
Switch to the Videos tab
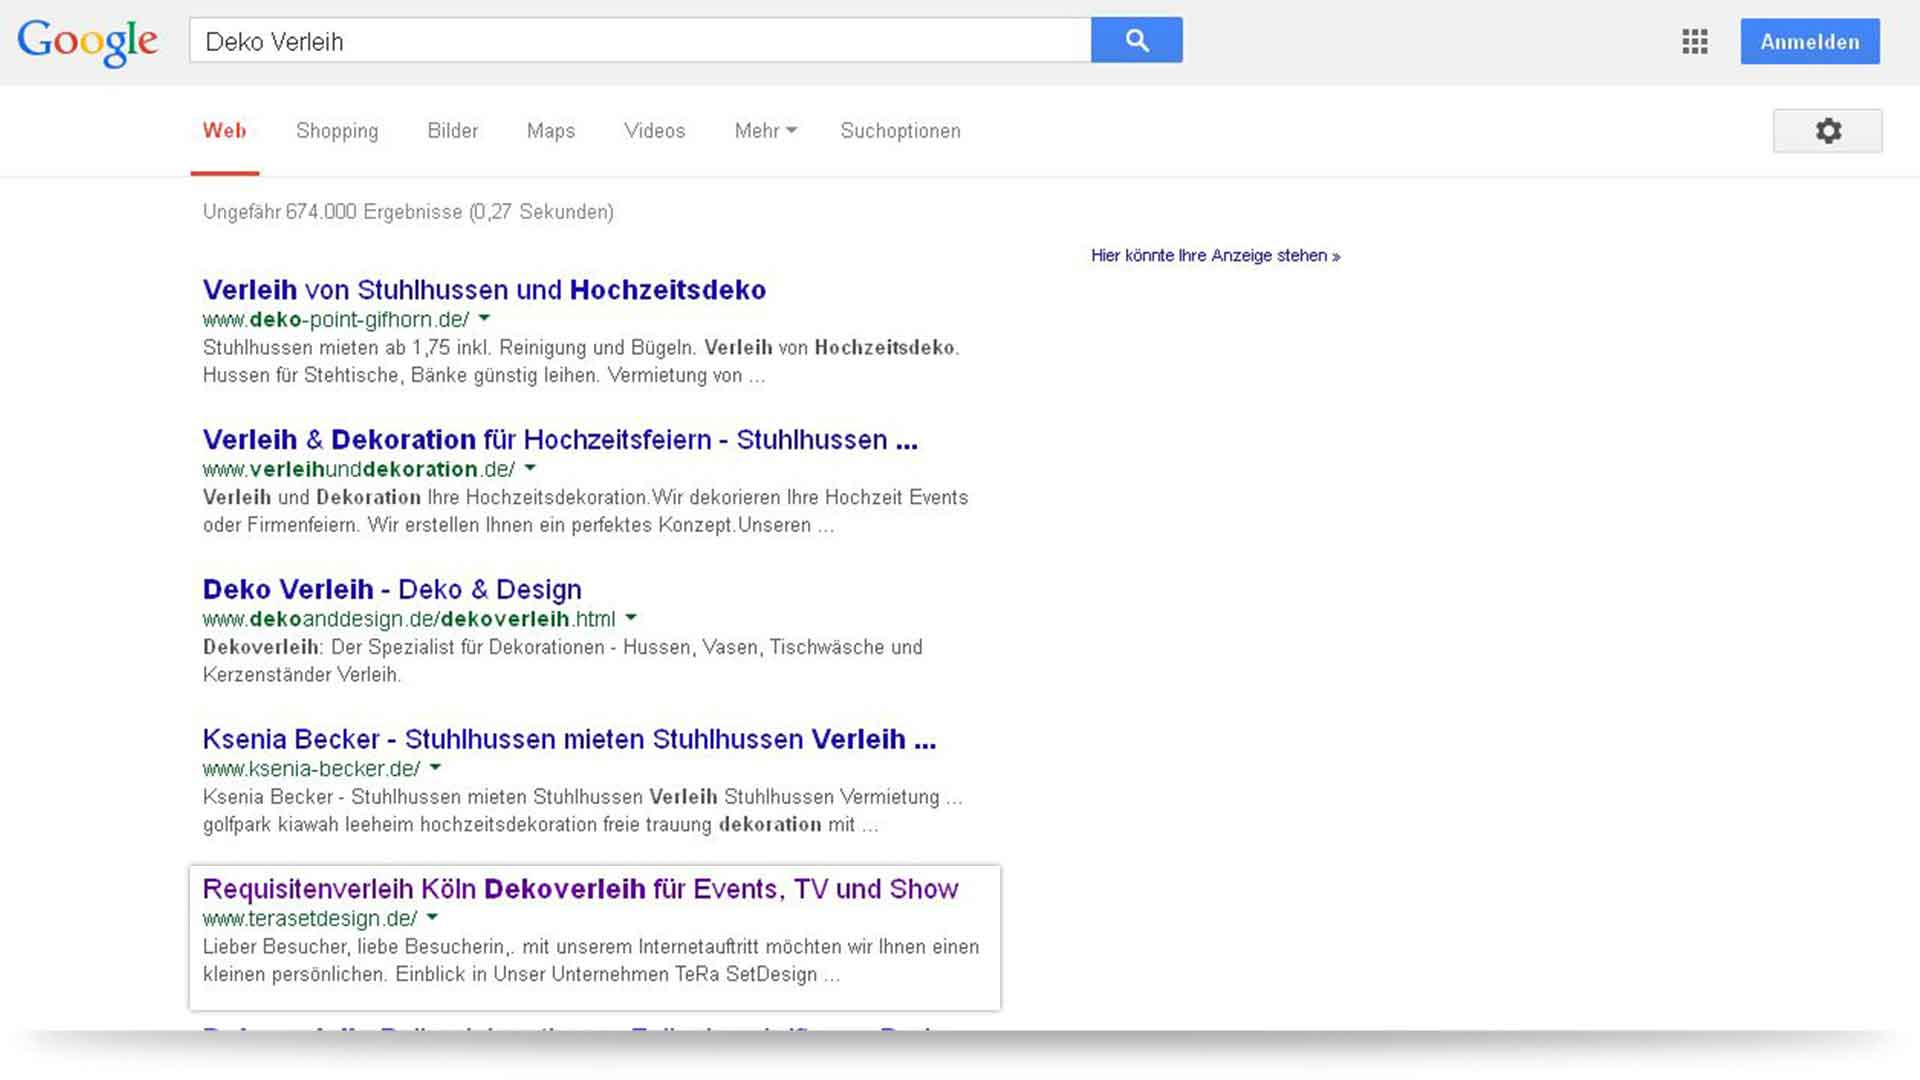[655, 131]
